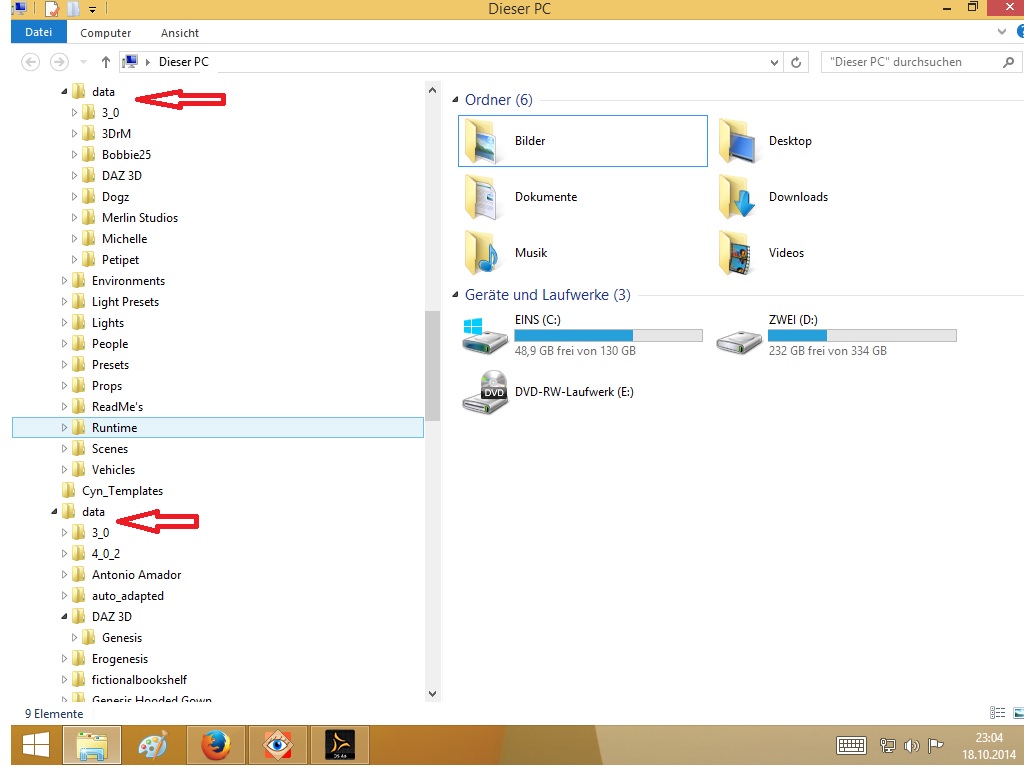Select the DVD-RW-Laufwerk (E:) drive icon

pyautogui.click(x=485, y=392)
